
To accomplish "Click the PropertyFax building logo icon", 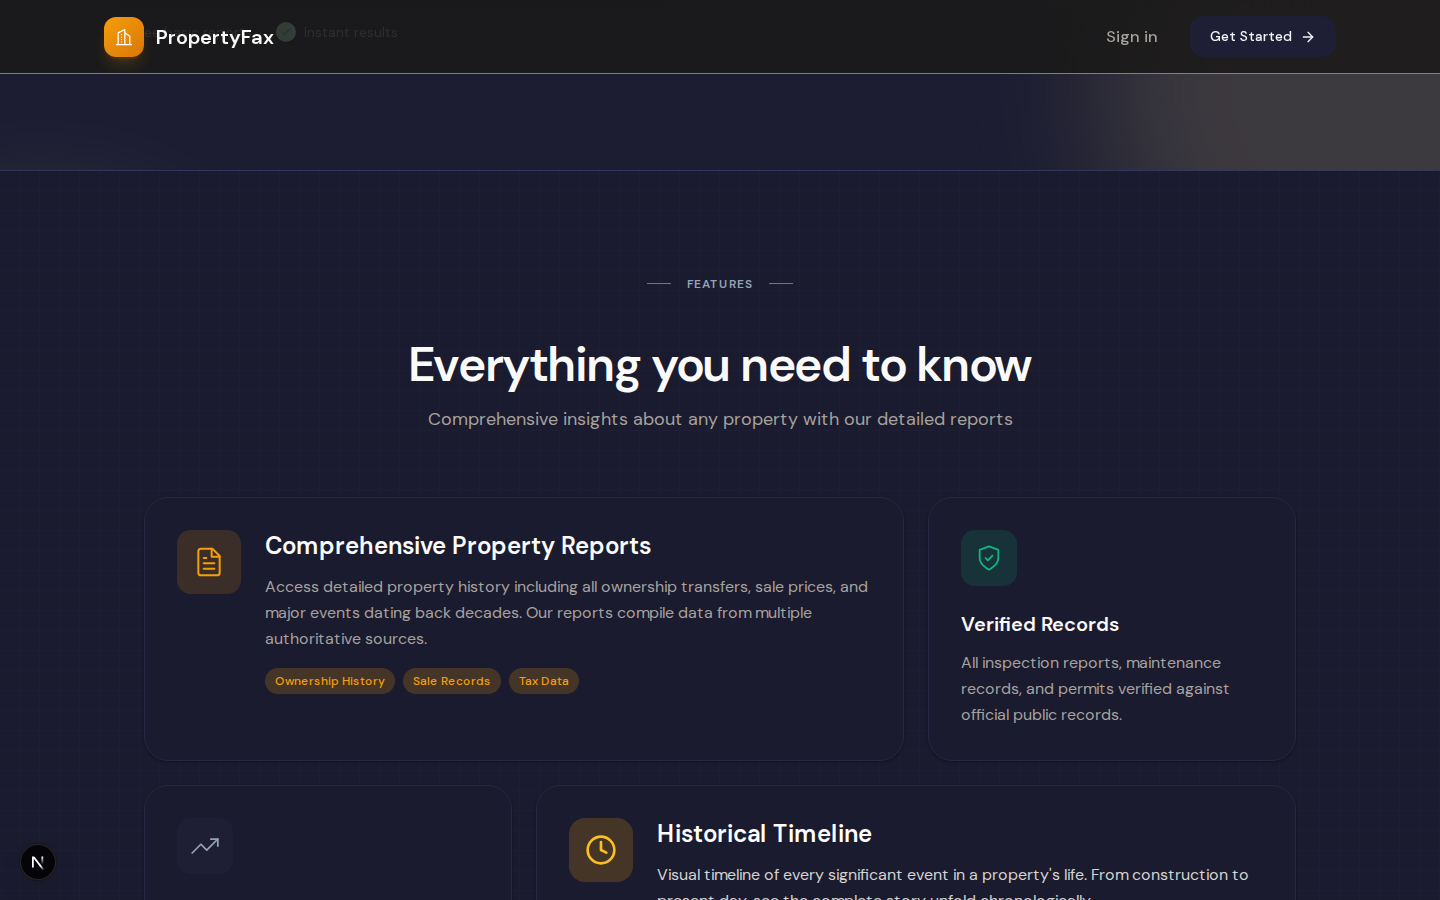I will point(124,37).
